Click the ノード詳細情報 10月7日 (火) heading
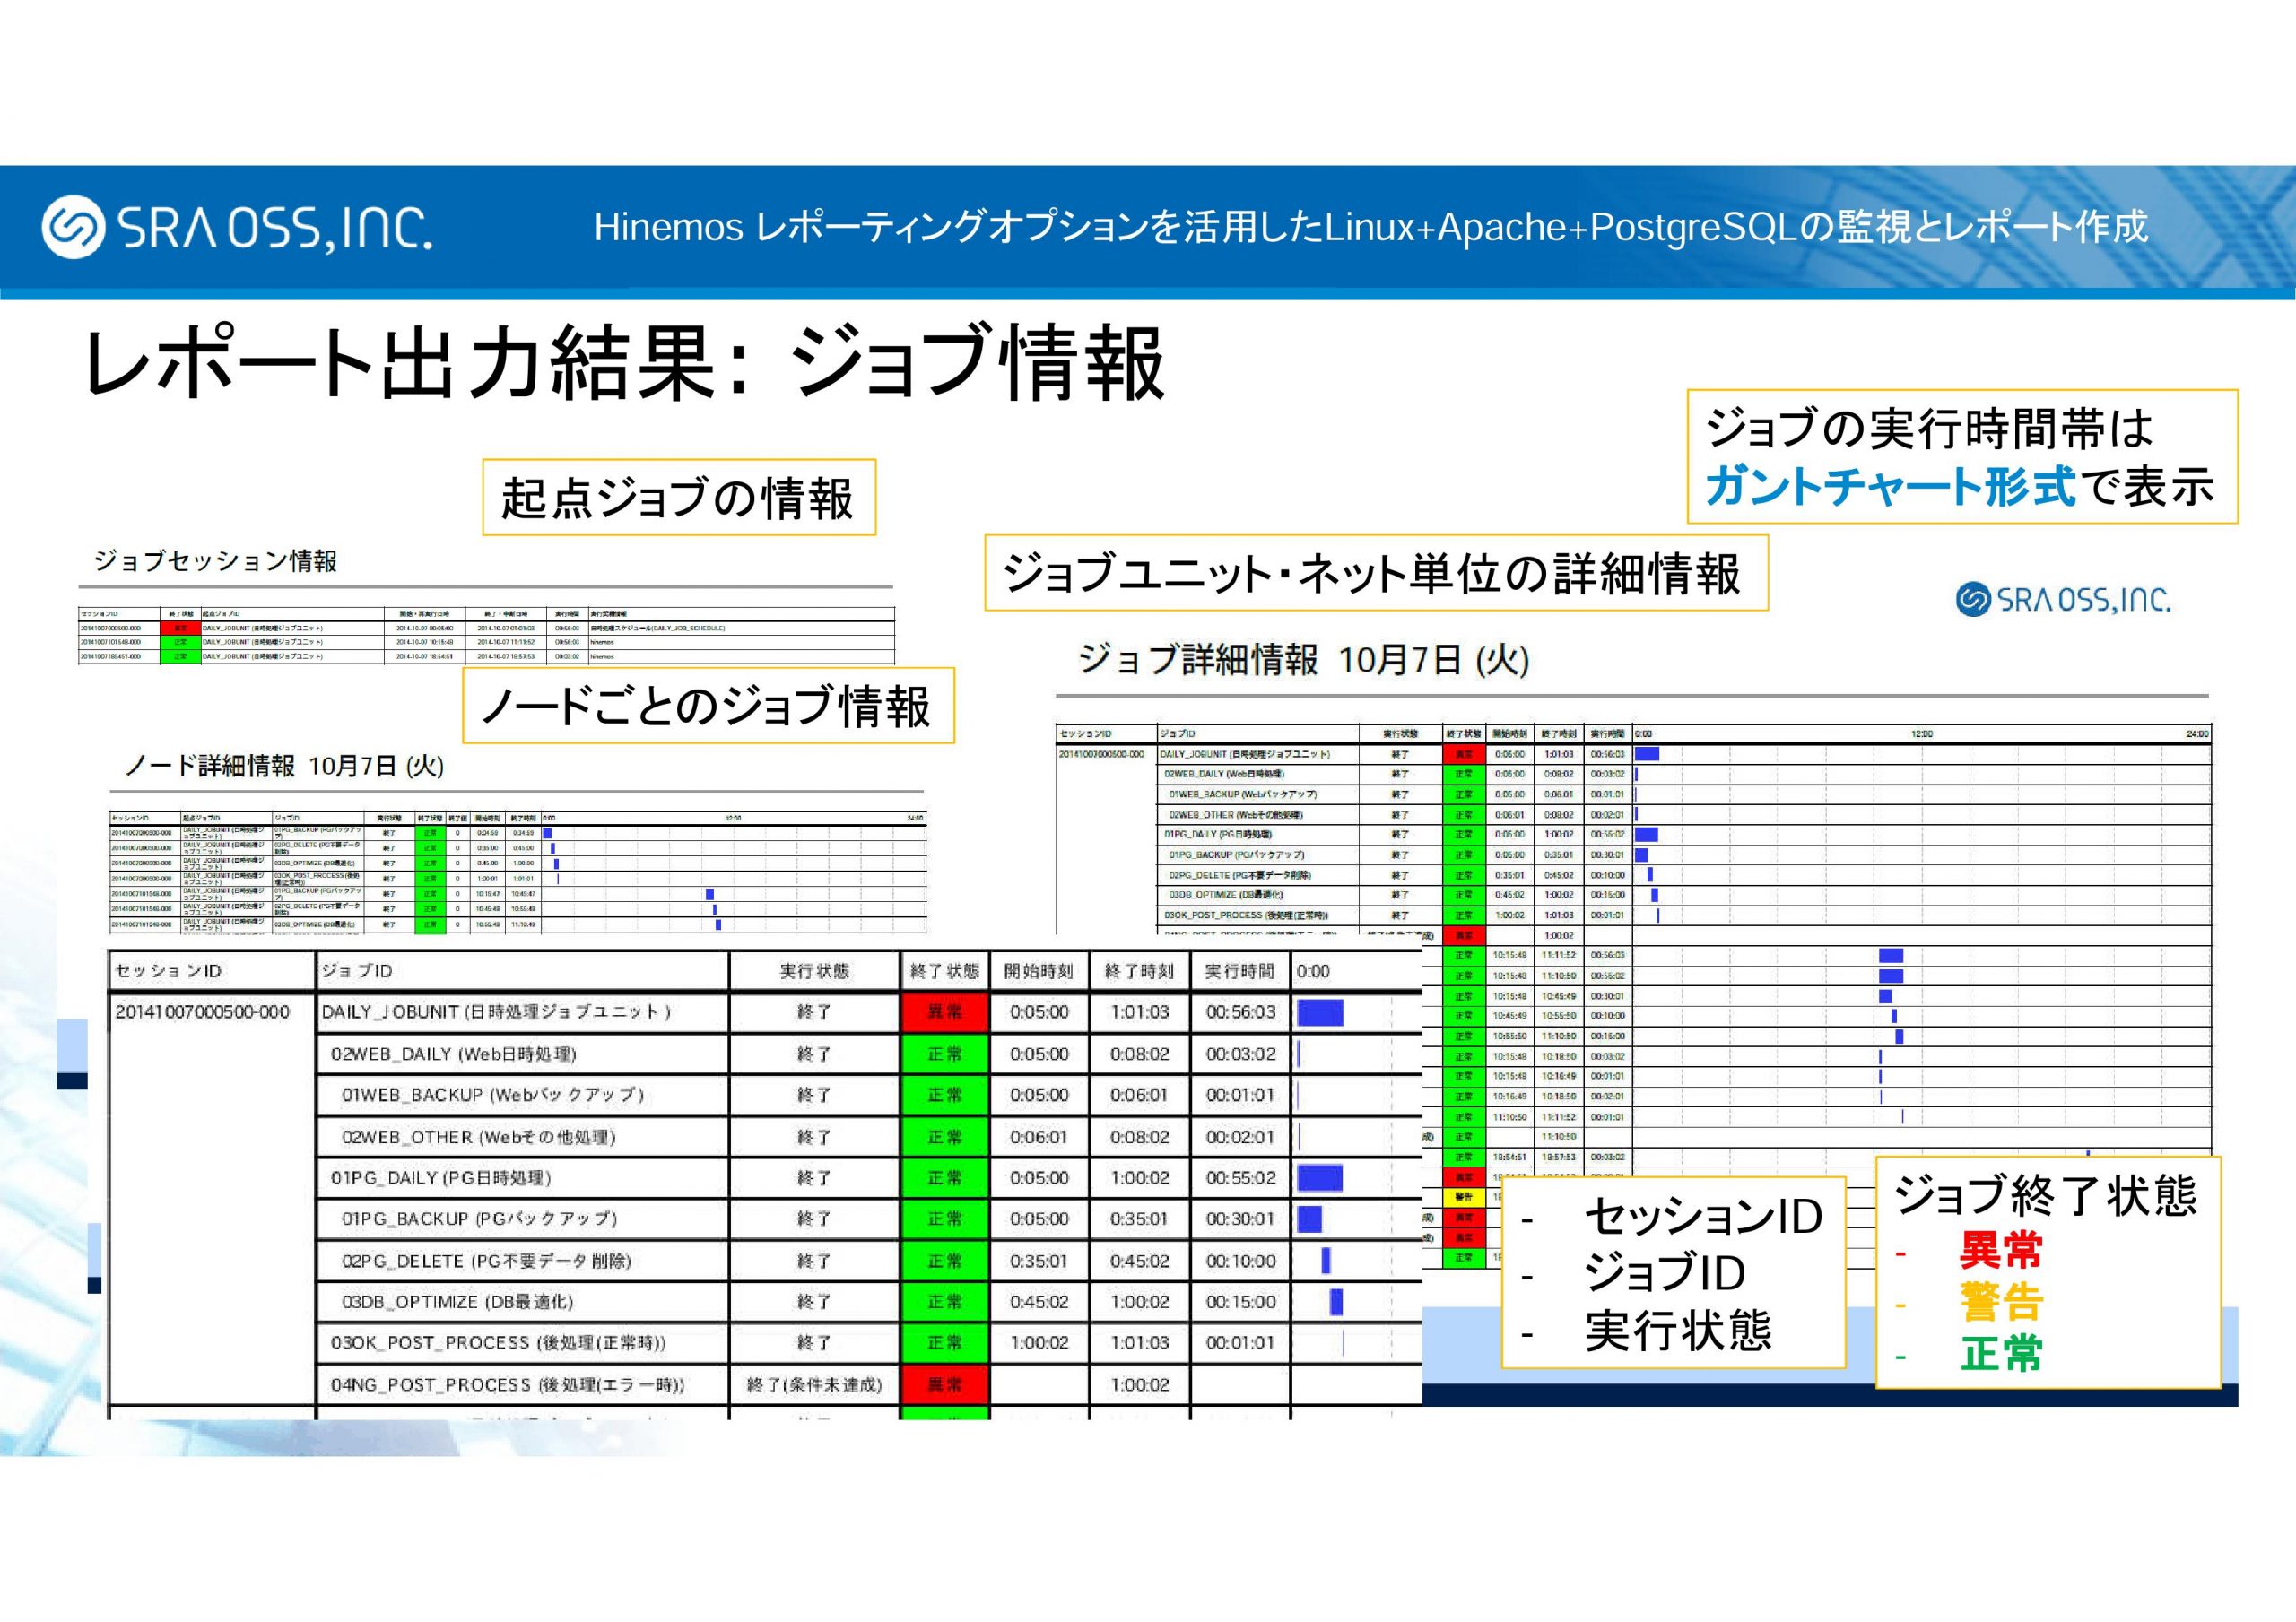Viewport: 2296px width, 1622px height. 284,766
